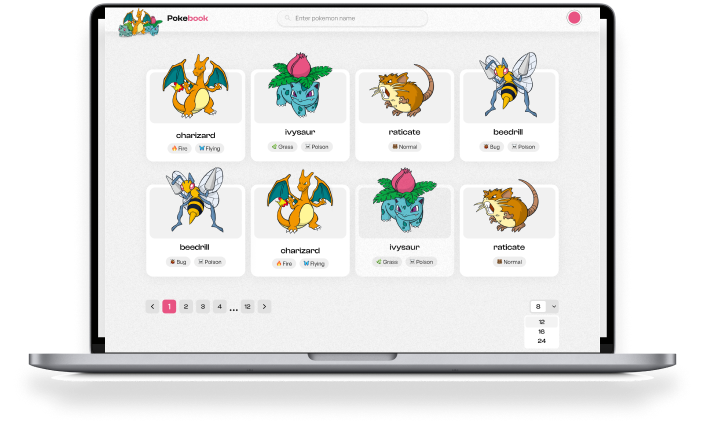Viewport: 705px width, 429px height.
Task: Click the Poison type badge on bottom-row ivysaur
Action: point(421,262)
